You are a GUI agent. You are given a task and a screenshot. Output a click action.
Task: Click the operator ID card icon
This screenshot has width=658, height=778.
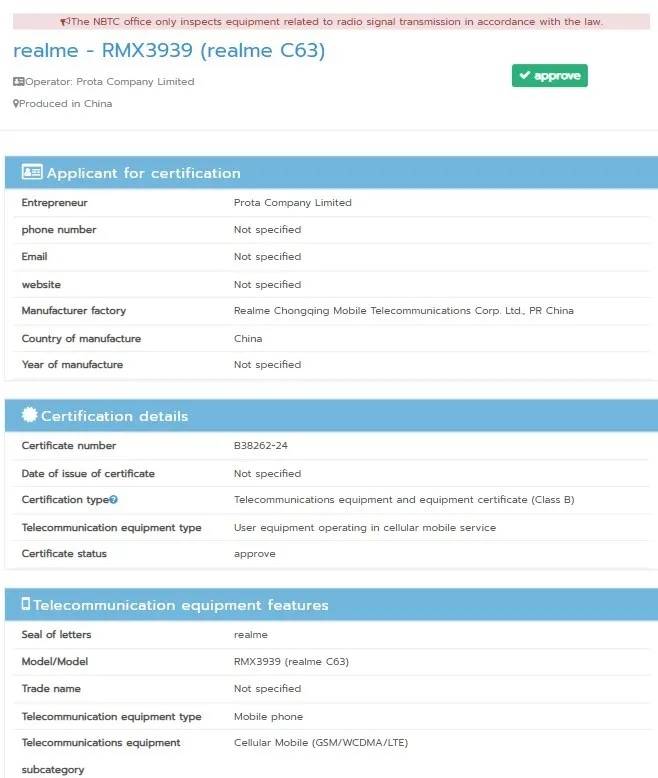(18, 82)
